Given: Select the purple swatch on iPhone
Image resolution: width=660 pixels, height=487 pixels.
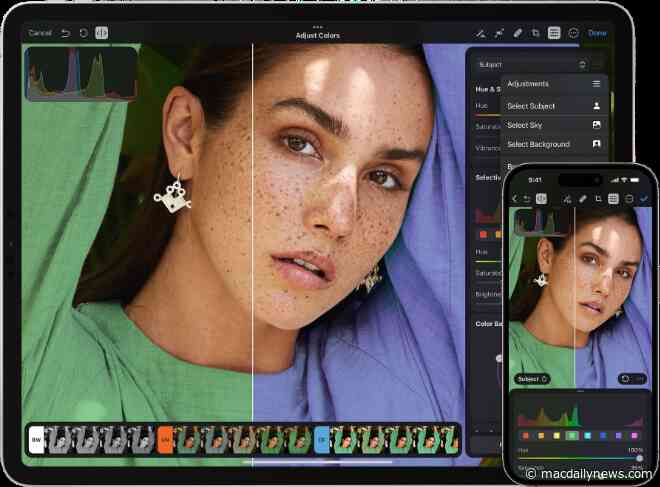Looking at the screenshot, I should tap(618, 436).
